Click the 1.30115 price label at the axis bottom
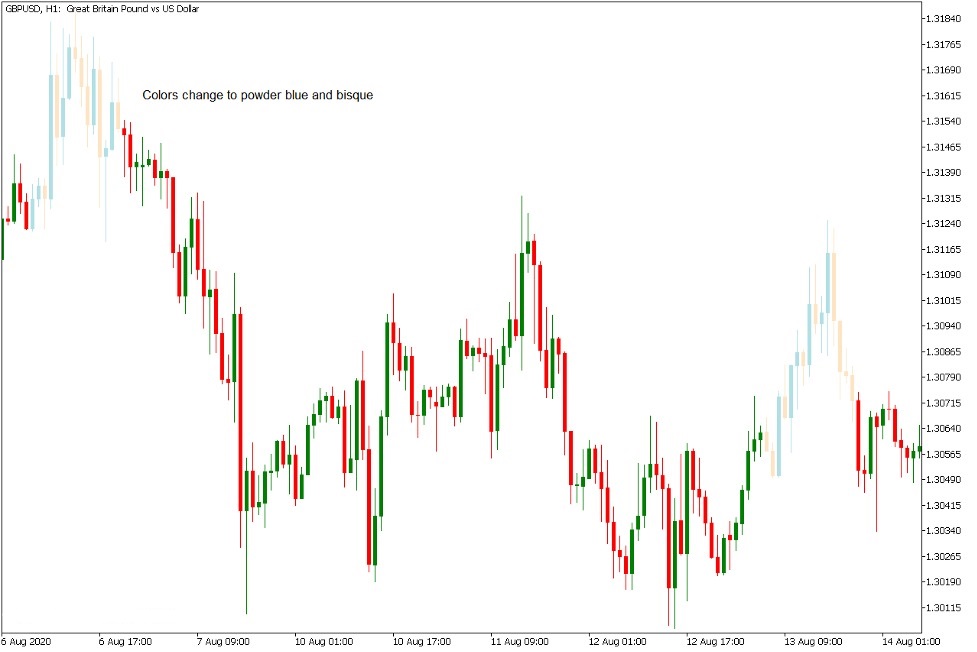 943,607
